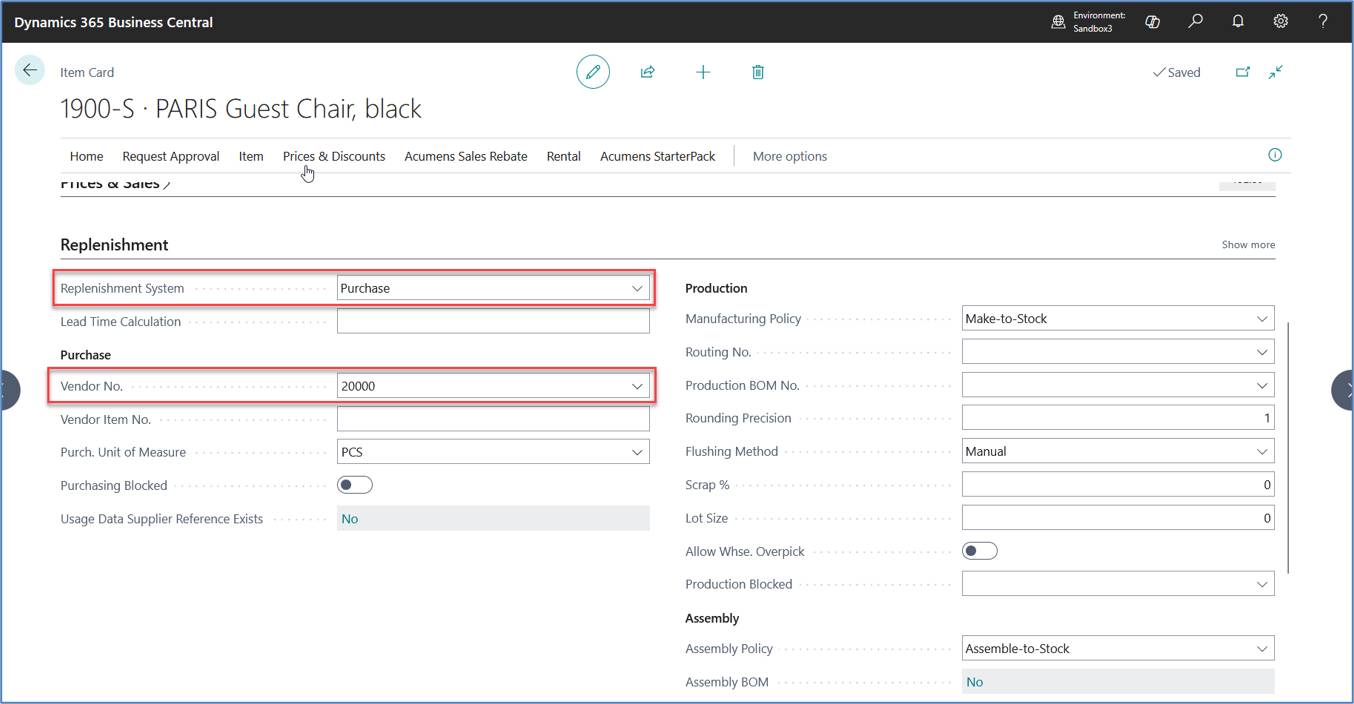
Task: Open the Copilot icon in header
Action: tap(1152, 21)
